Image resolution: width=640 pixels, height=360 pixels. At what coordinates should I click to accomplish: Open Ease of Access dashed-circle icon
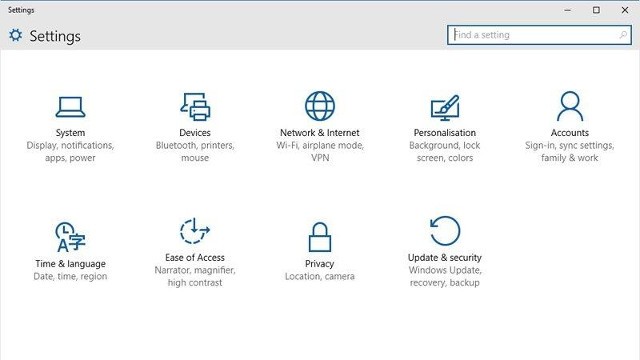coord(195,231)
